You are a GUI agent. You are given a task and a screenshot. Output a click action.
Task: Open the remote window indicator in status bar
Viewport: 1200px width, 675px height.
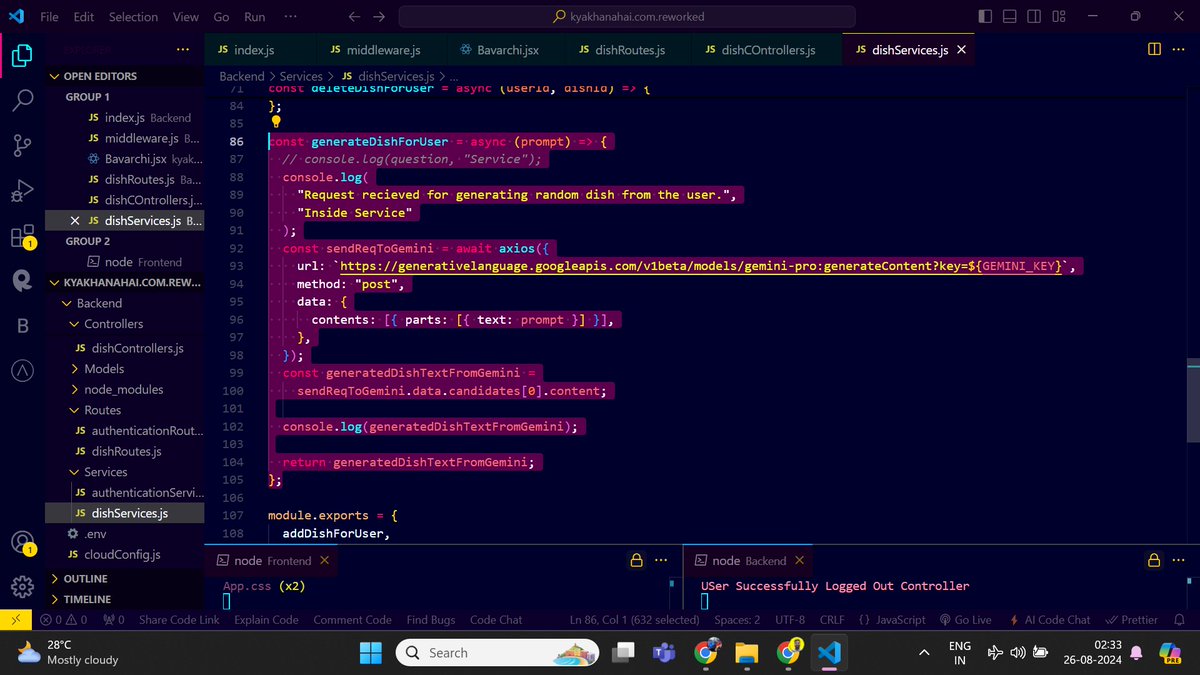14,620
